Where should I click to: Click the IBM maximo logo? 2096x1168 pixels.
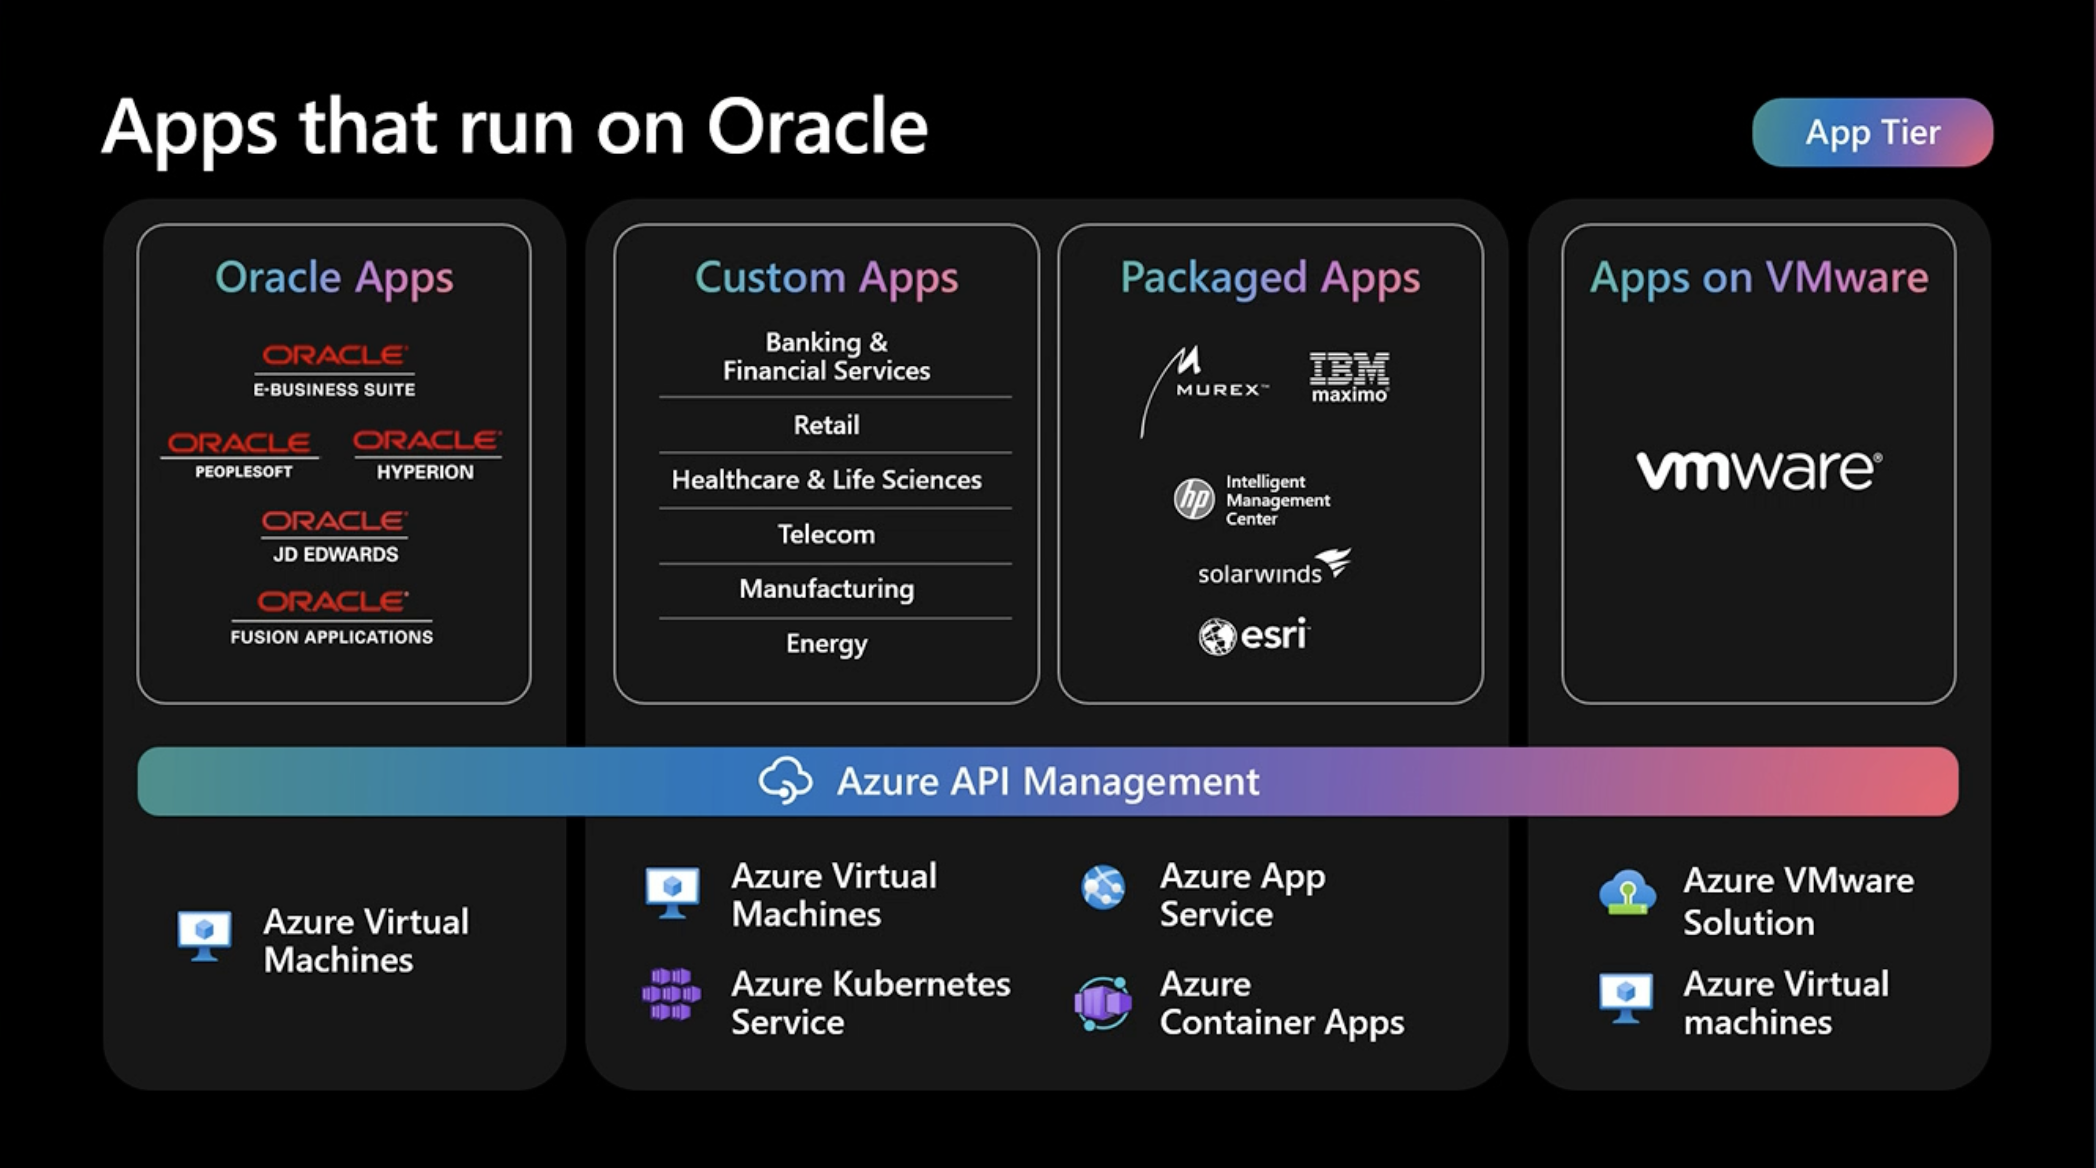coord(1349,377)
